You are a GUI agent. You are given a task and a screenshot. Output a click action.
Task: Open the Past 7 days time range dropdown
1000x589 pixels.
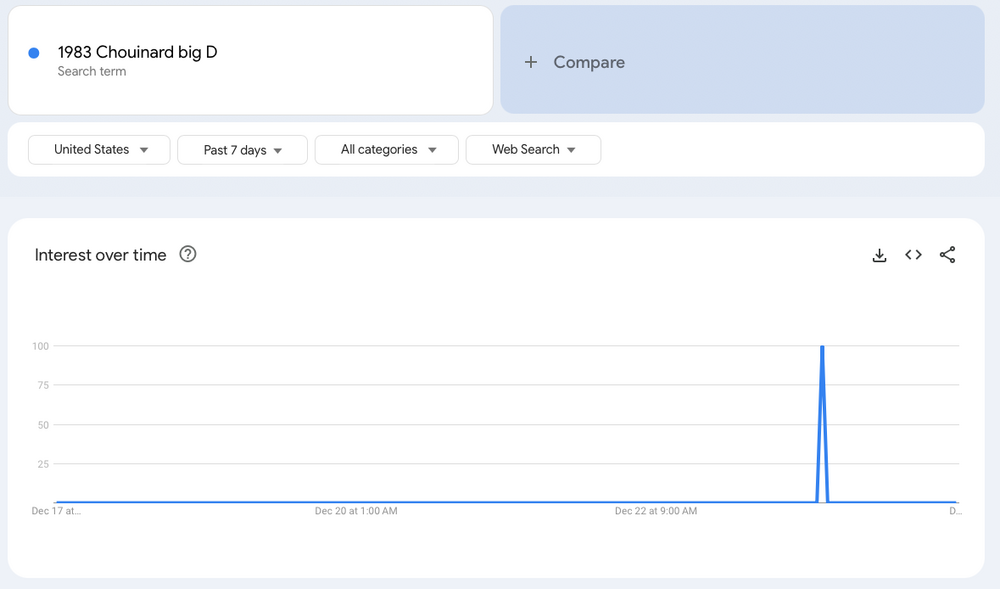[x=242, y=150]
